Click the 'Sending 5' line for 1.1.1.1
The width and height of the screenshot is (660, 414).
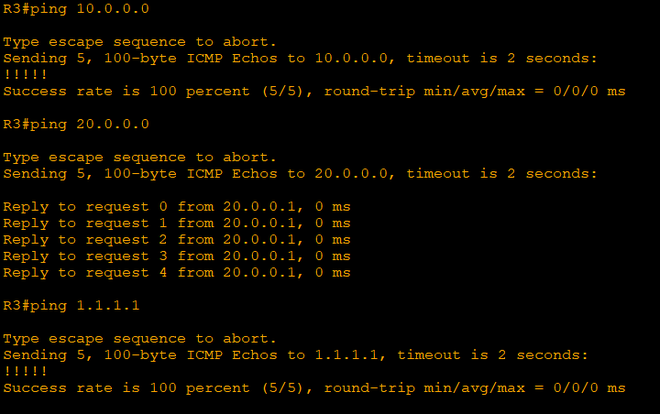point(296,355)
